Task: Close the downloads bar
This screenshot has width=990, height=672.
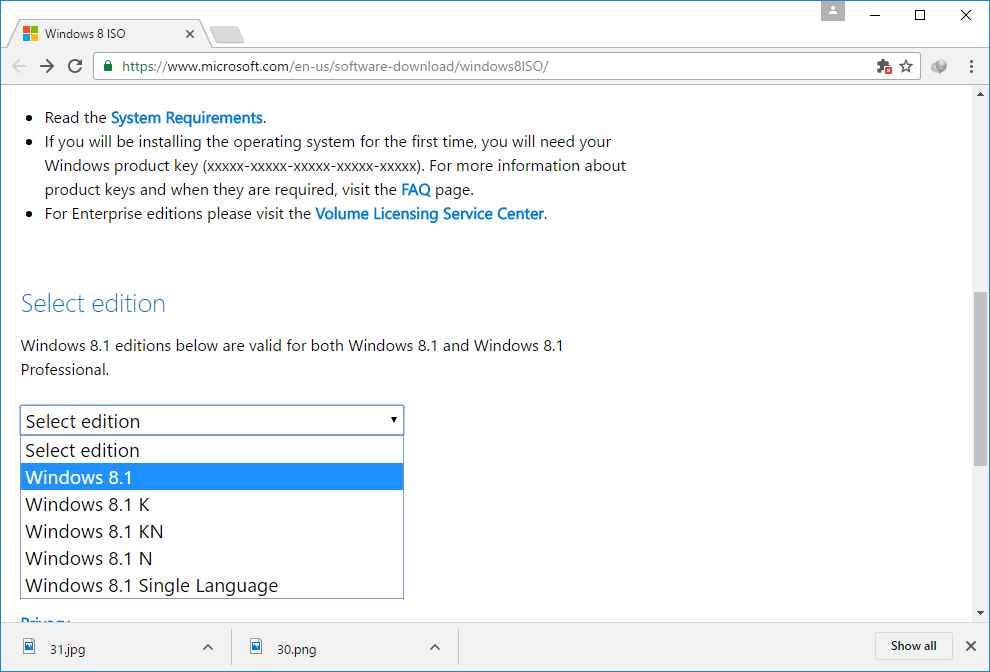Action: pyautogui.click(x=971, y=646)
